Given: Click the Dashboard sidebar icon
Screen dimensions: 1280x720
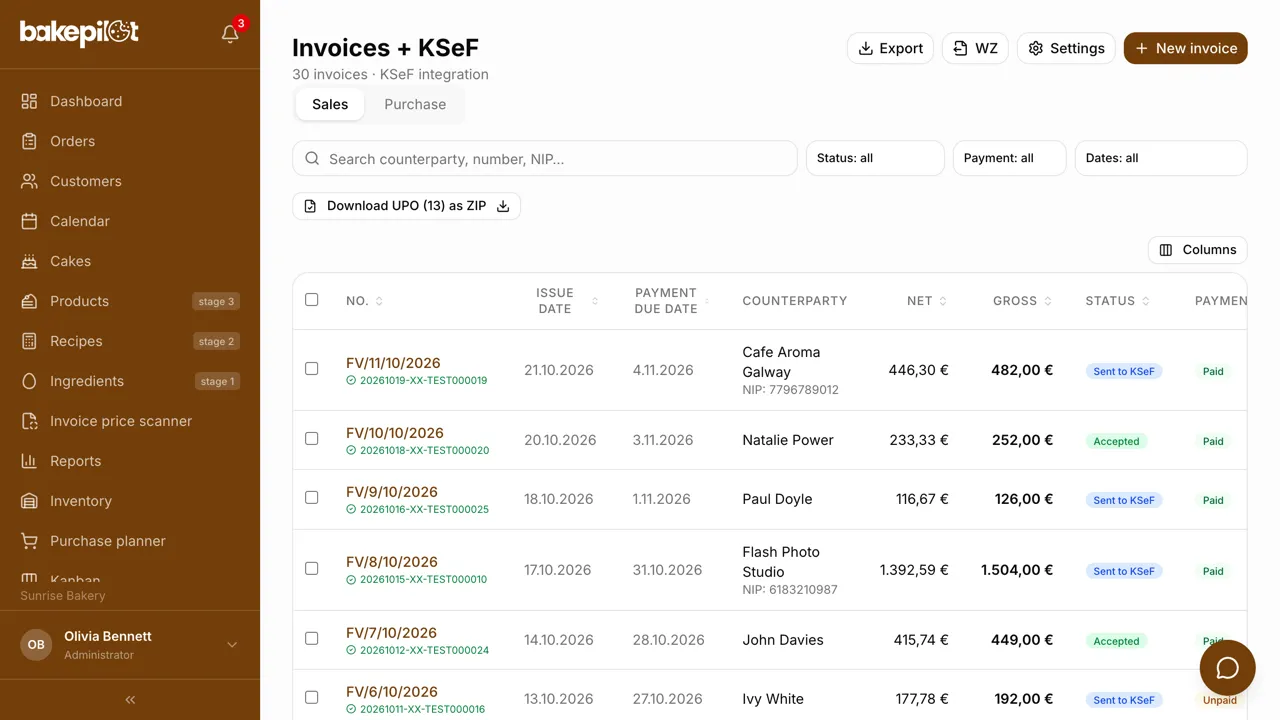Looking at the screenshot, I should [30, 101].
